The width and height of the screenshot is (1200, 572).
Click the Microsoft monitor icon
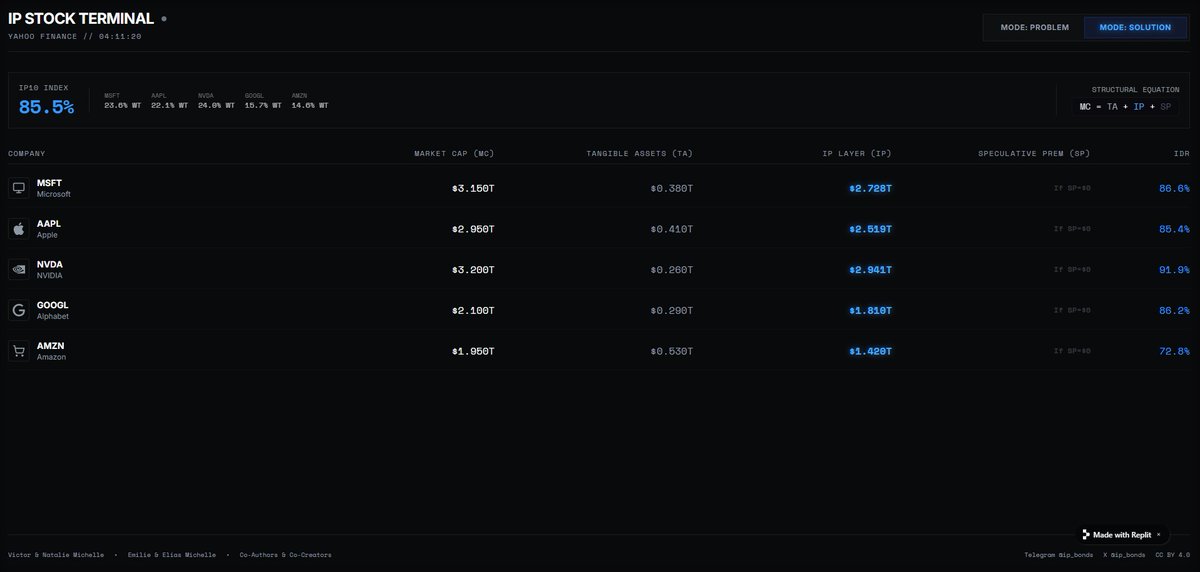(18, 188)
